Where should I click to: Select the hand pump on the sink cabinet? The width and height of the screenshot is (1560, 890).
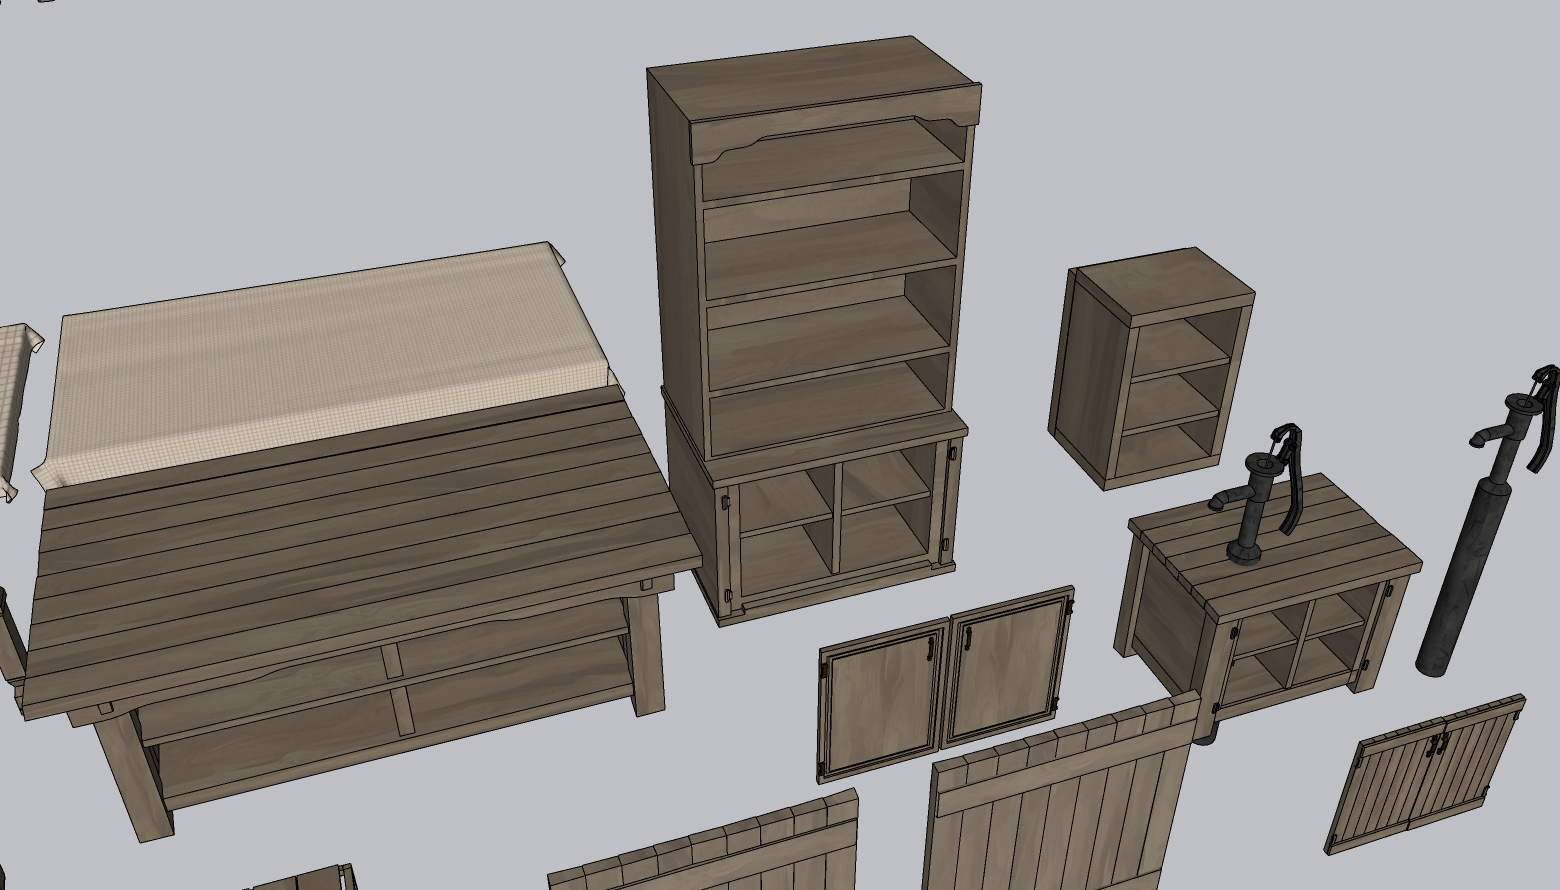1258,495
